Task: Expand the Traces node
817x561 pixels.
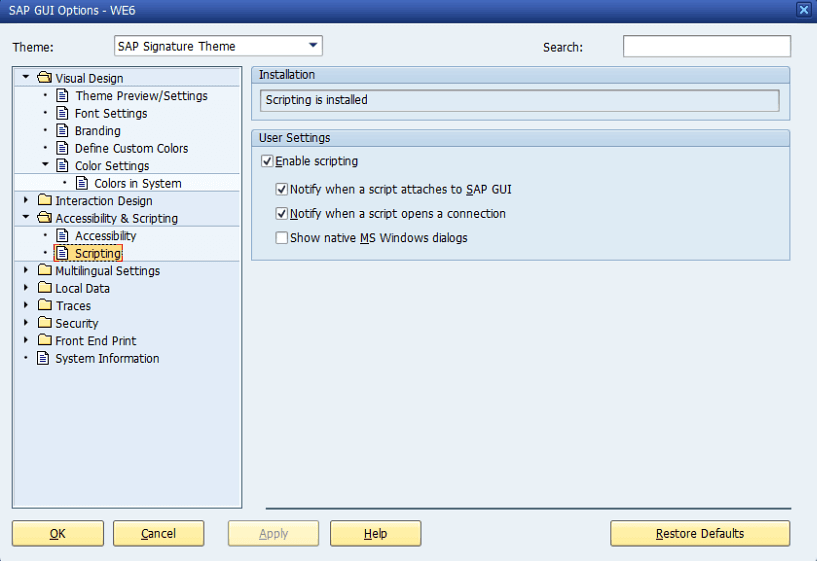Action: [26, 305]
